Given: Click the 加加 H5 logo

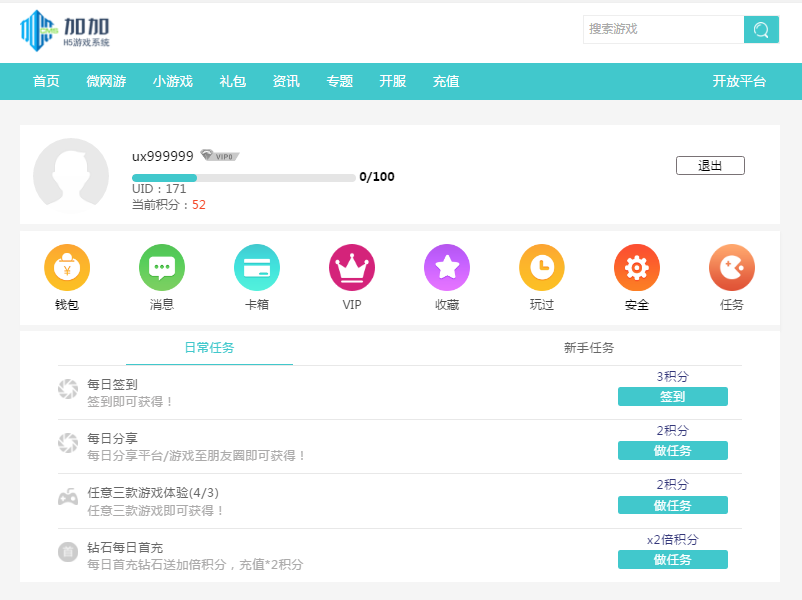Looking at the screenshot, I should (66, 30).
